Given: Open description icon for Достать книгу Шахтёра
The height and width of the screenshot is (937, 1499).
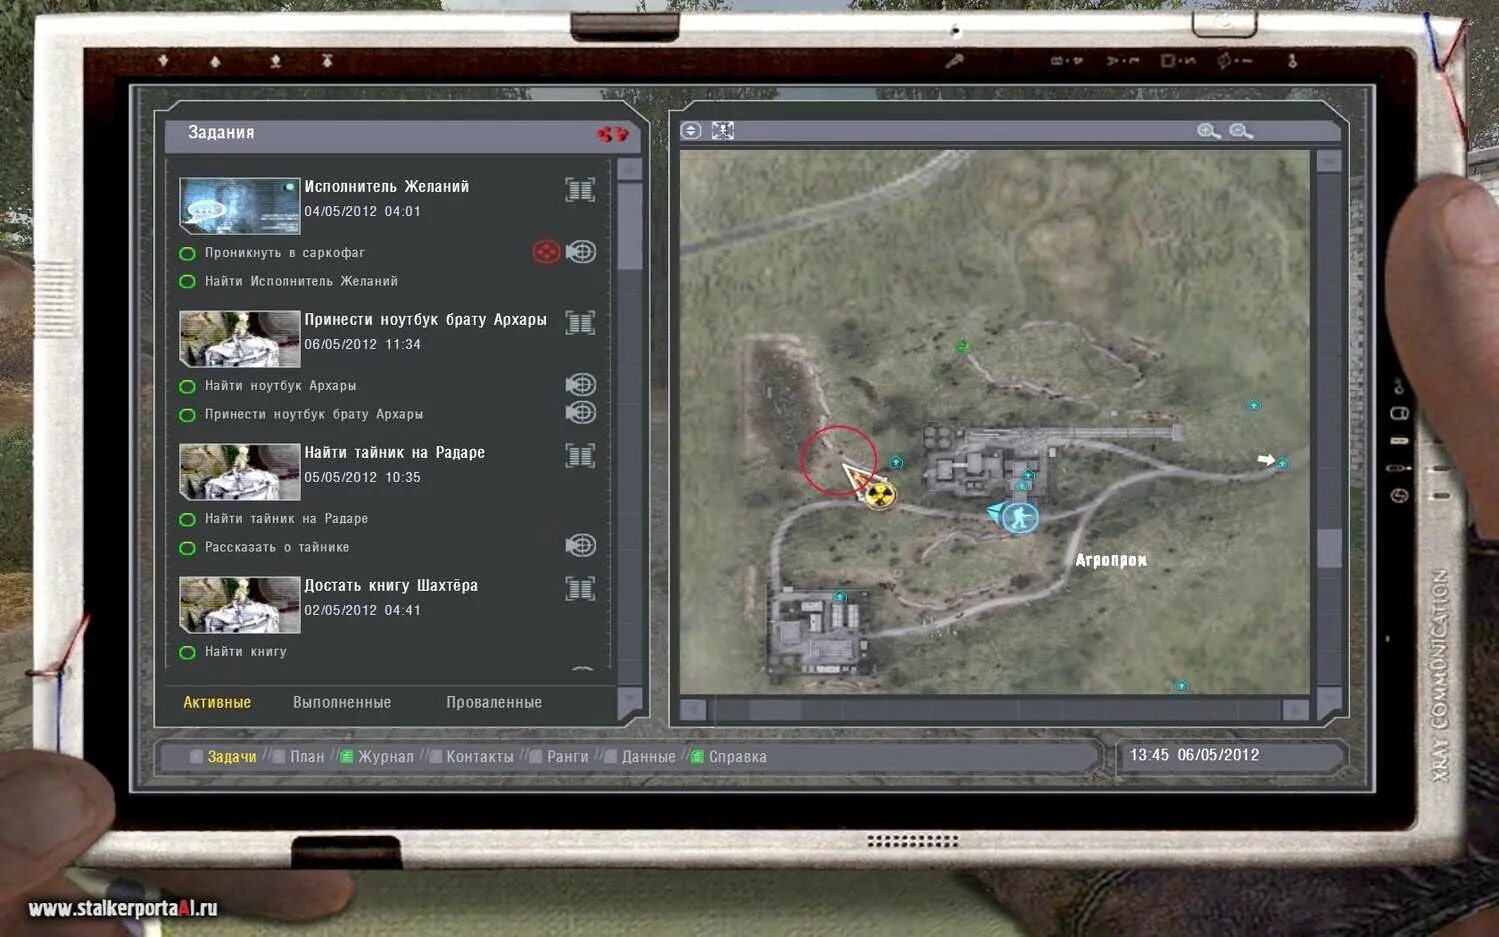Looking at the screenshot, I should [580, 588].
